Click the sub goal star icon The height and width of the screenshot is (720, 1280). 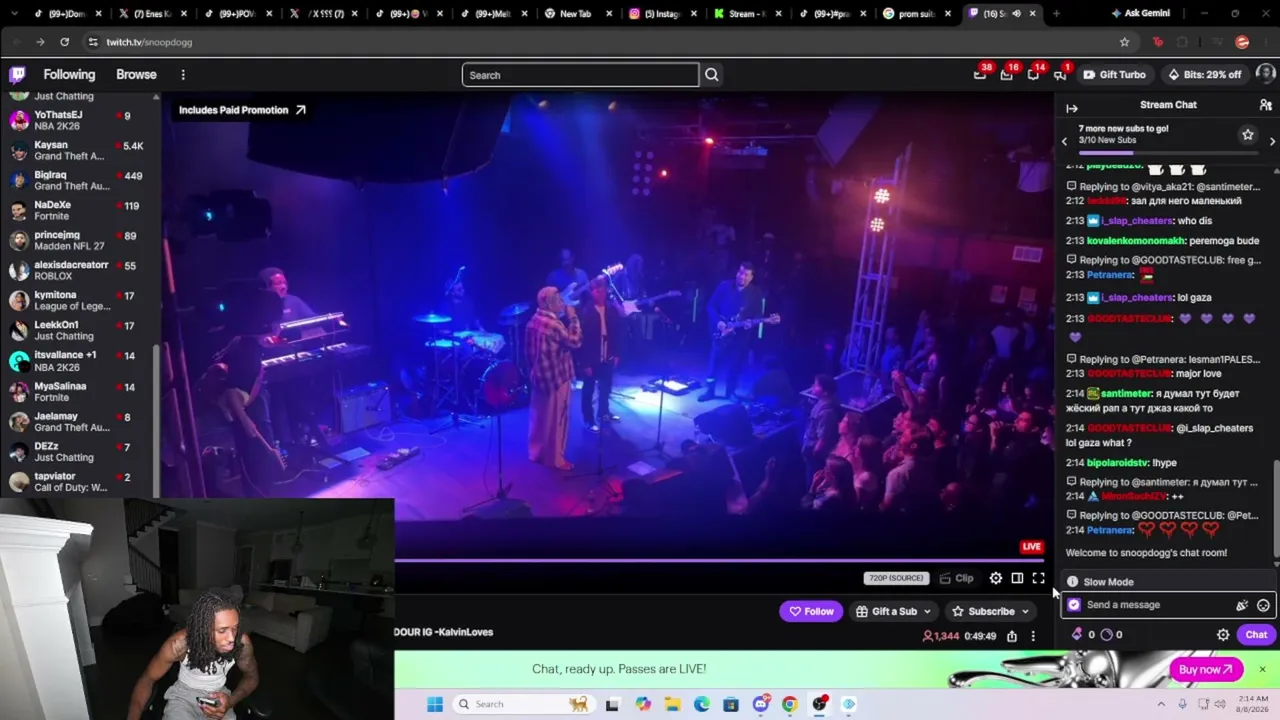[1247, 135]
